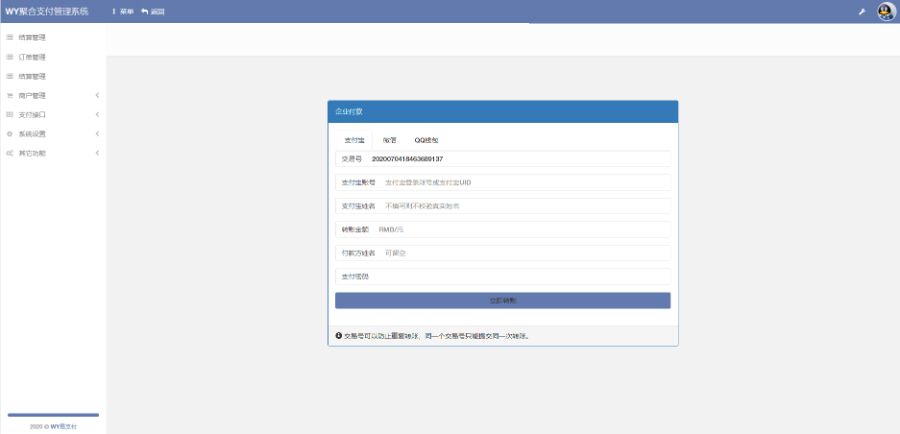
Task: Switch to the QQ钱包 tab
Action: click(426, 141)
